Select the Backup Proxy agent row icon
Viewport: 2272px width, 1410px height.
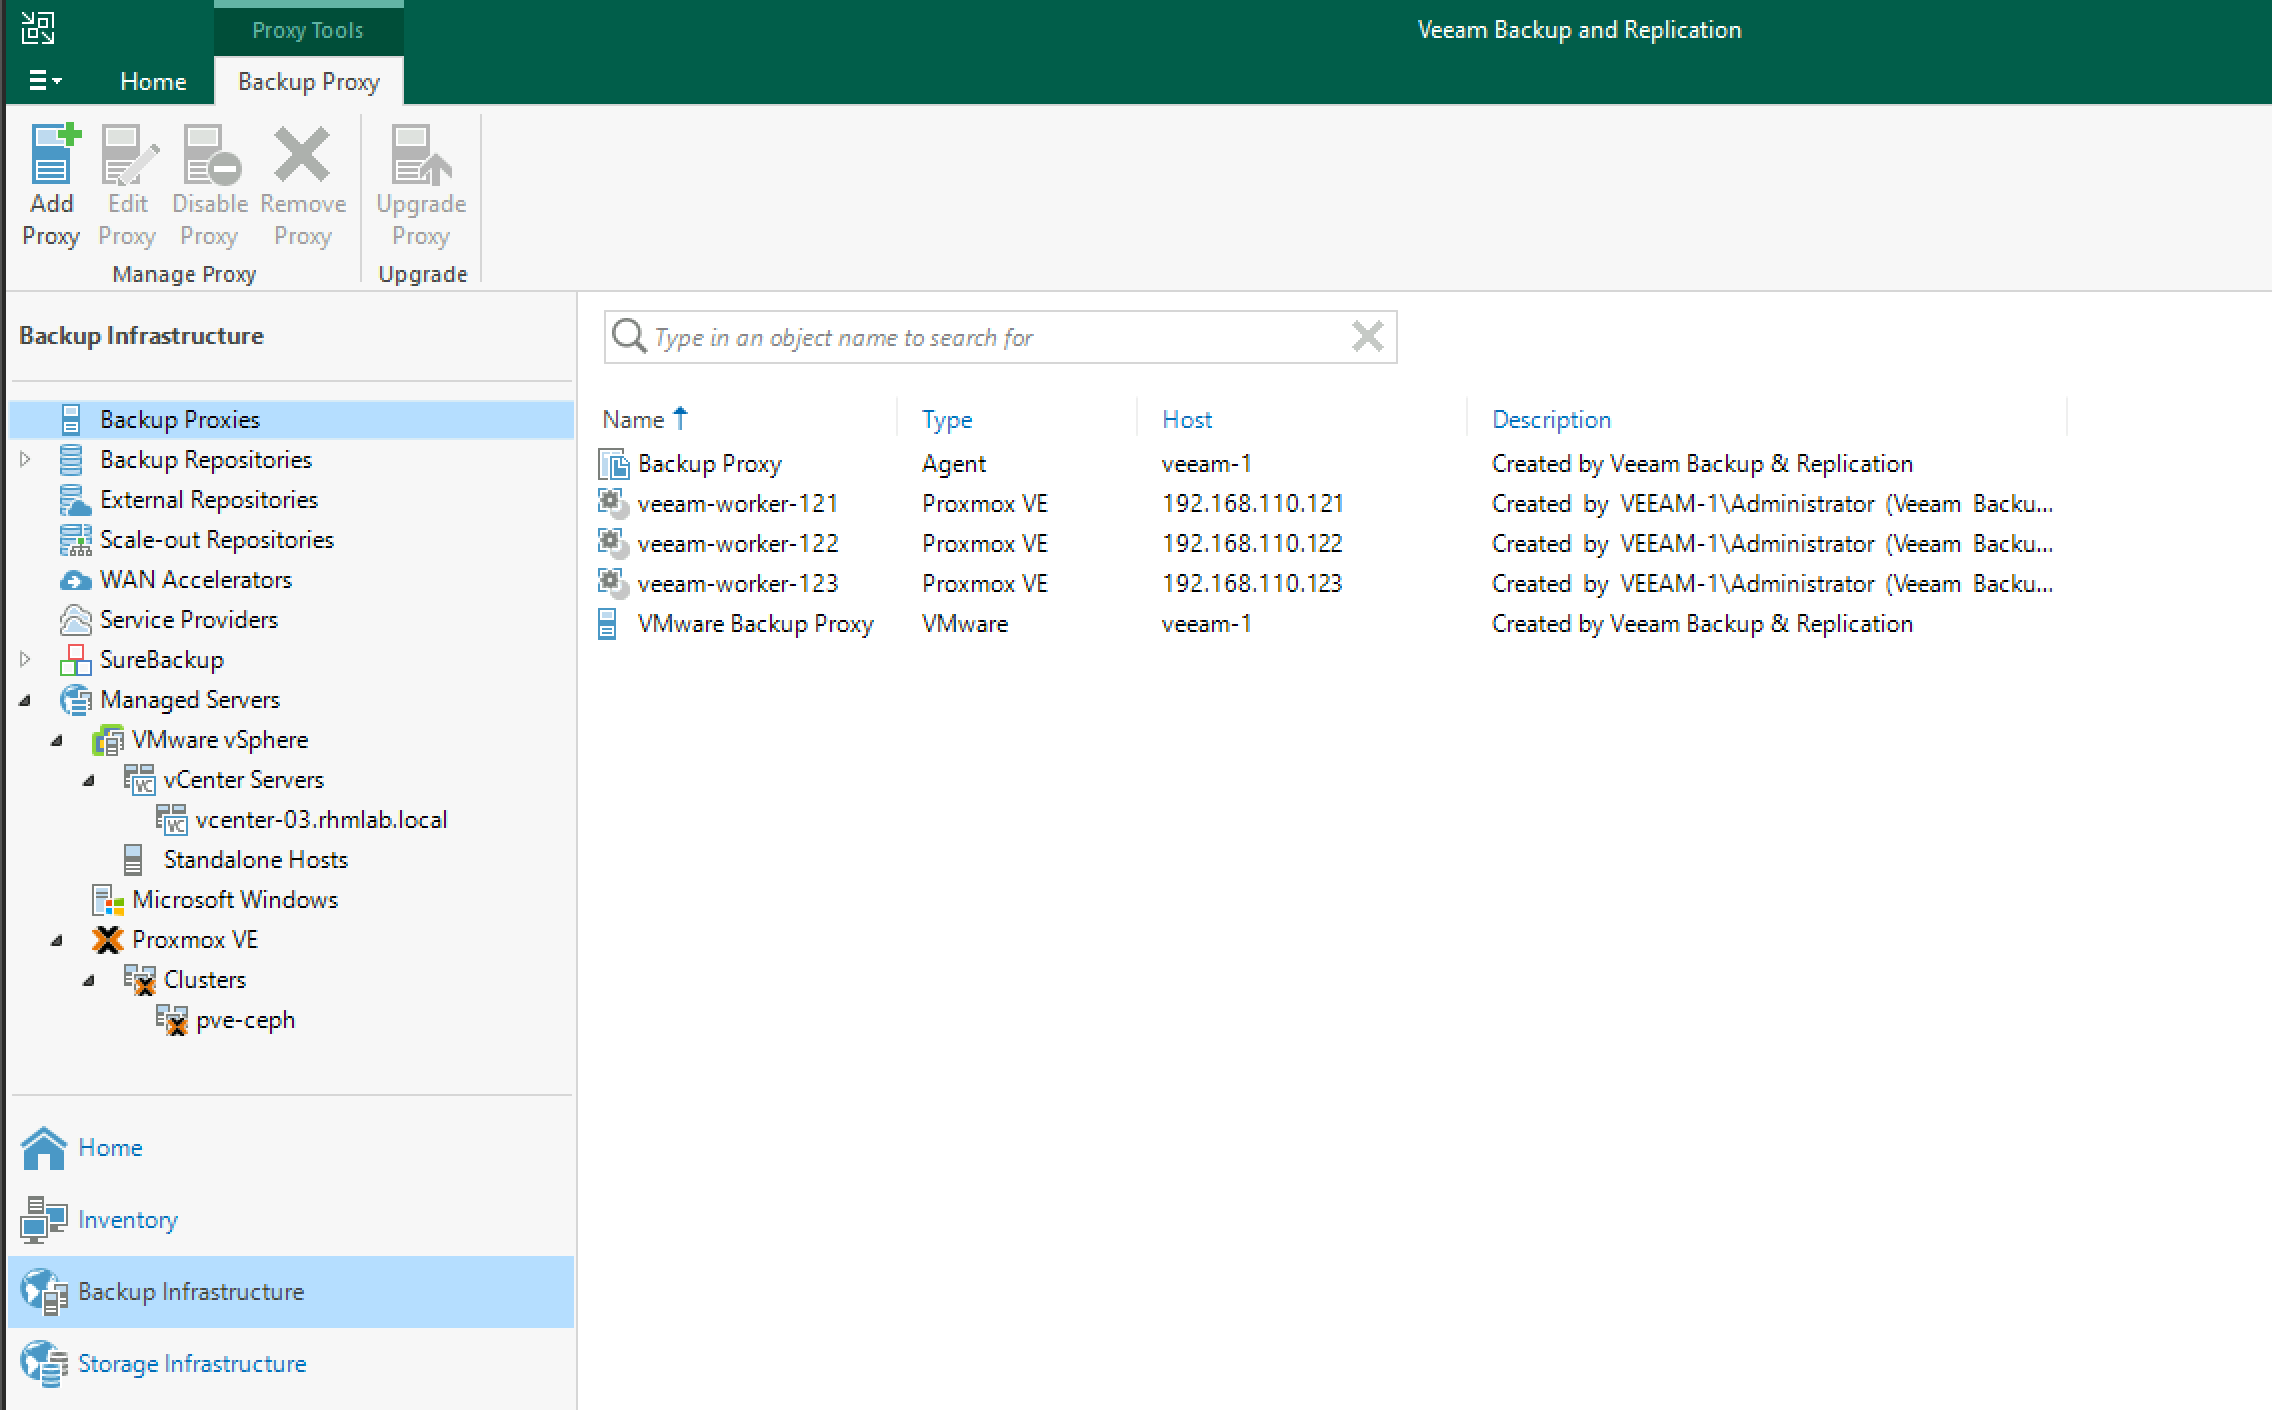613,464
